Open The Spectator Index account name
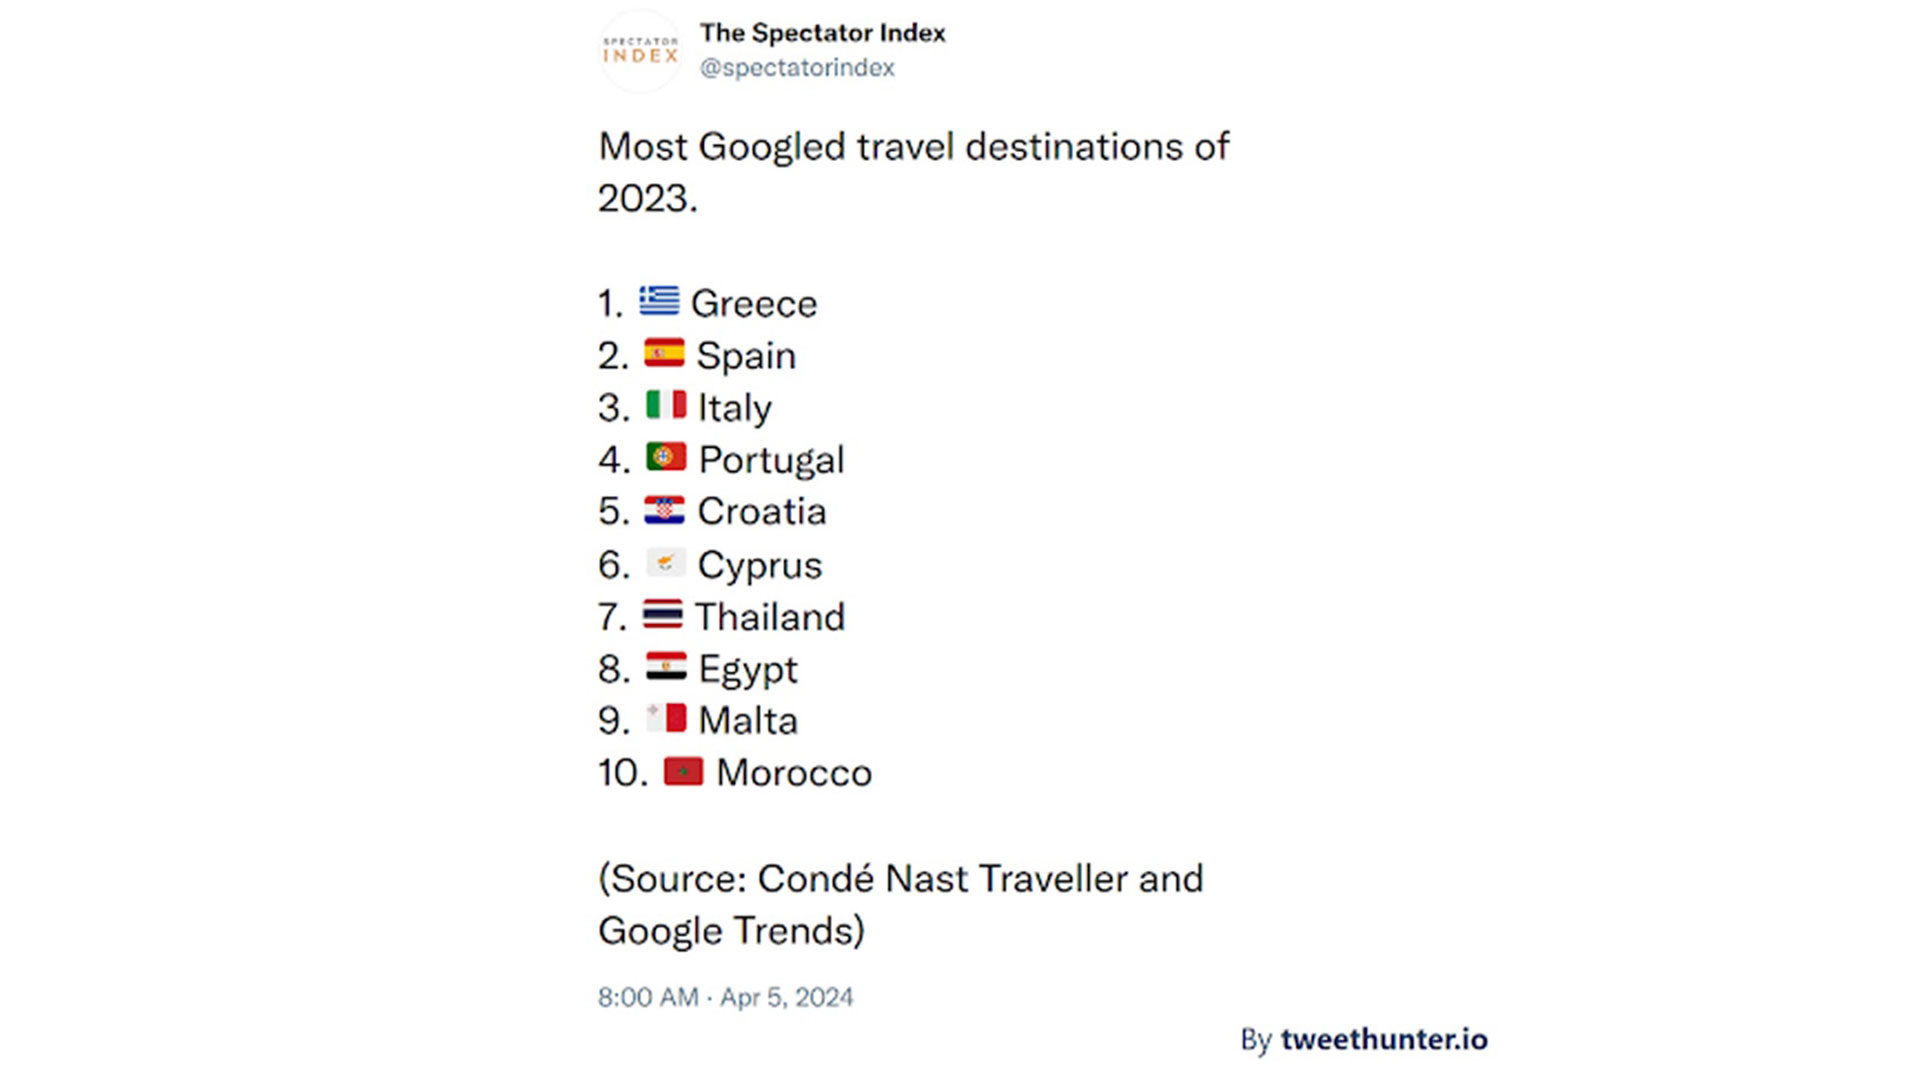Screen dimensions: 1920x1080 [822, 33]
